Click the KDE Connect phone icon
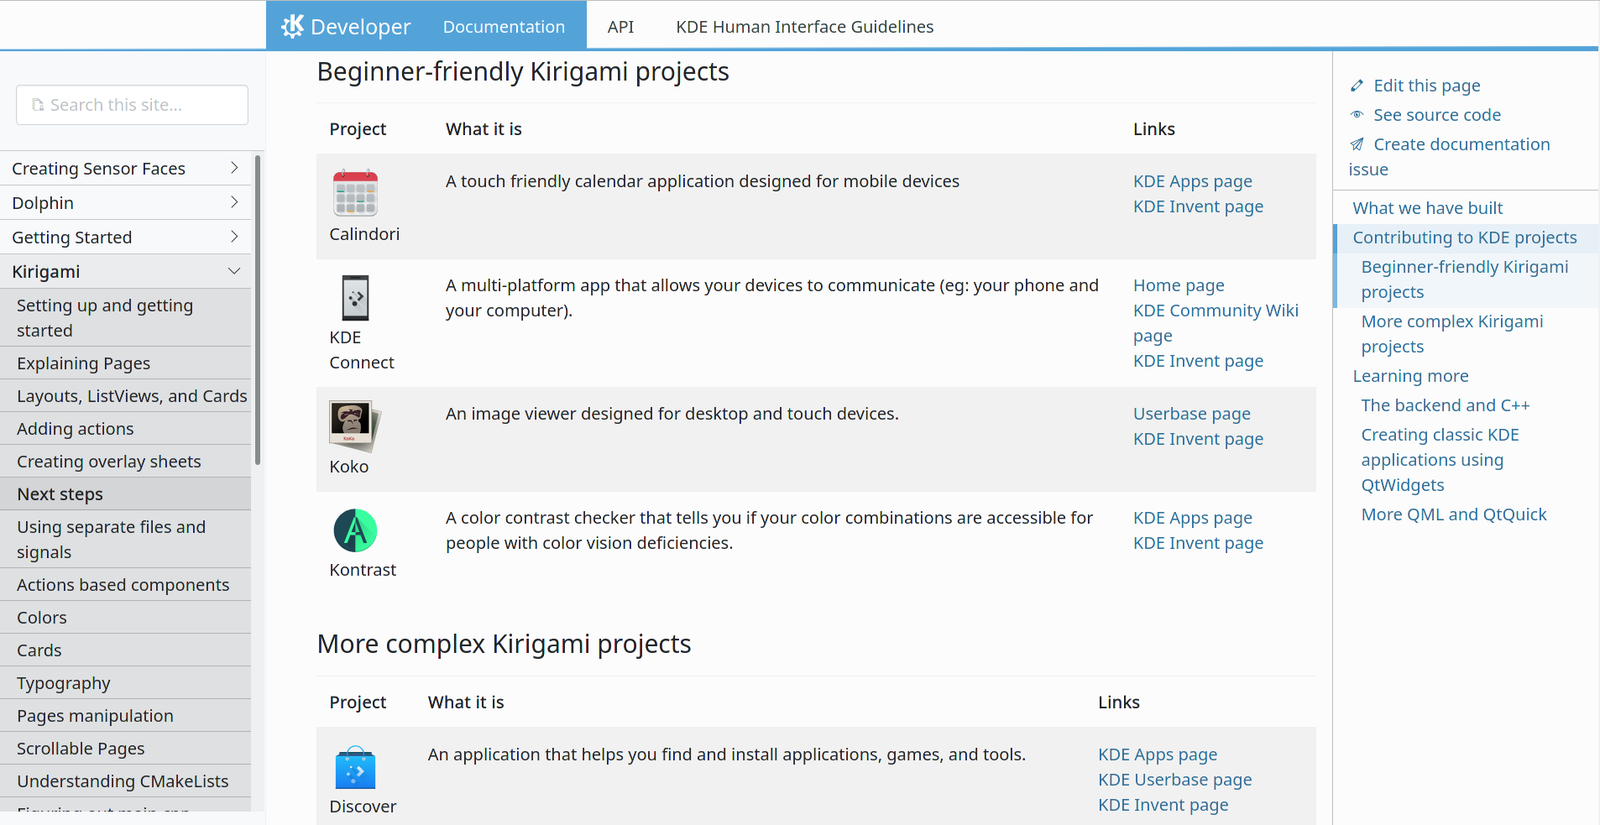This screenshot has height=825, width=1600. pyautogui.click(x=355, y=298)
